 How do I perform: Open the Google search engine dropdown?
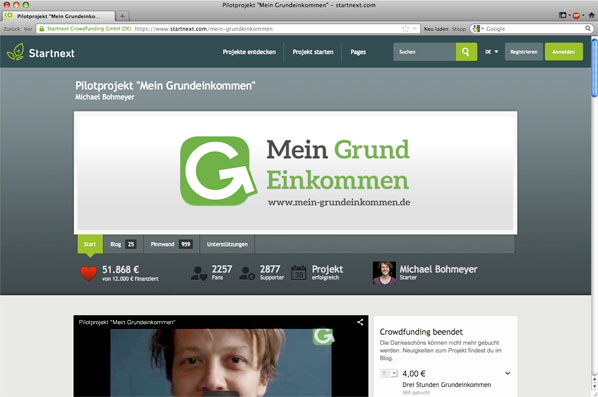(x=477, y=29)
